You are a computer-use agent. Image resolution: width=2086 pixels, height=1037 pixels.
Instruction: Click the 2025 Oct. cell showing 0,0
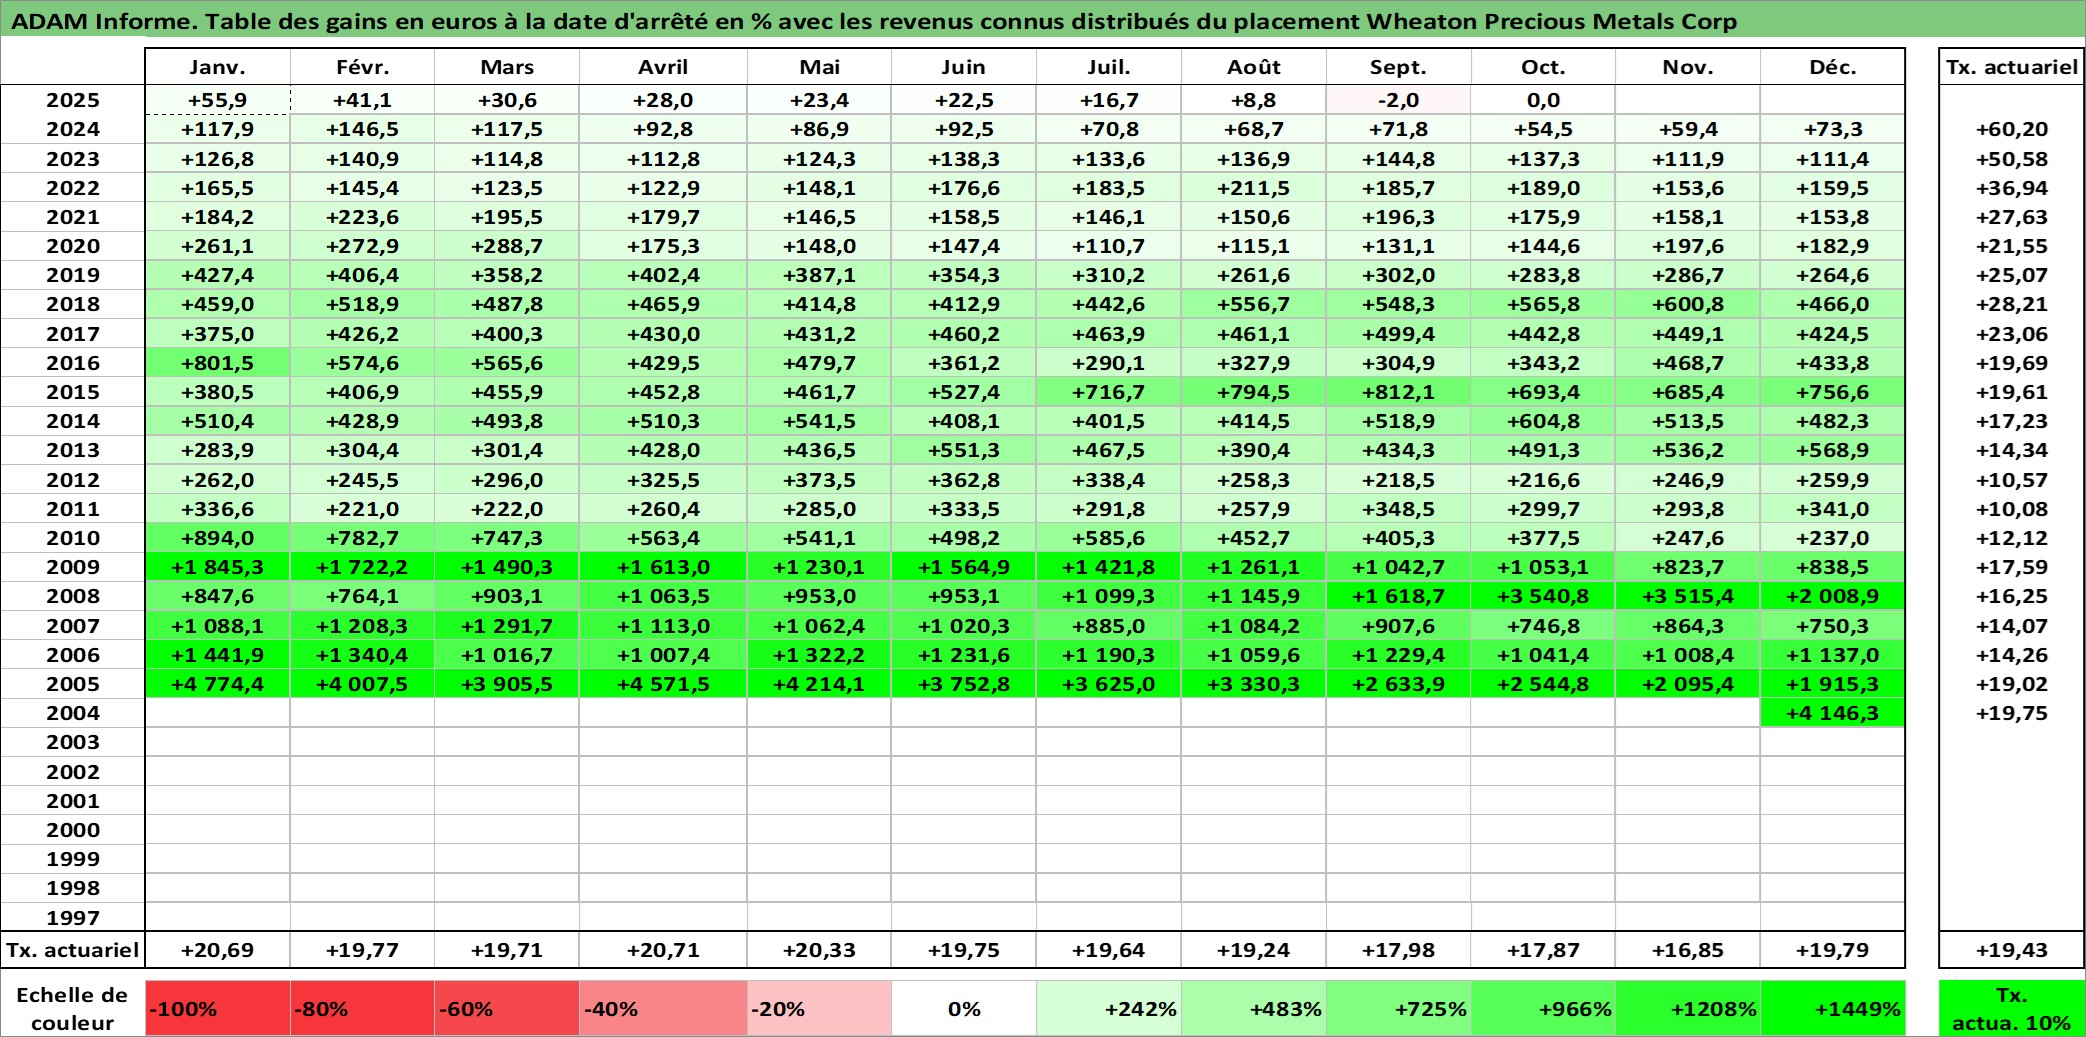(x=1543, y=100)
